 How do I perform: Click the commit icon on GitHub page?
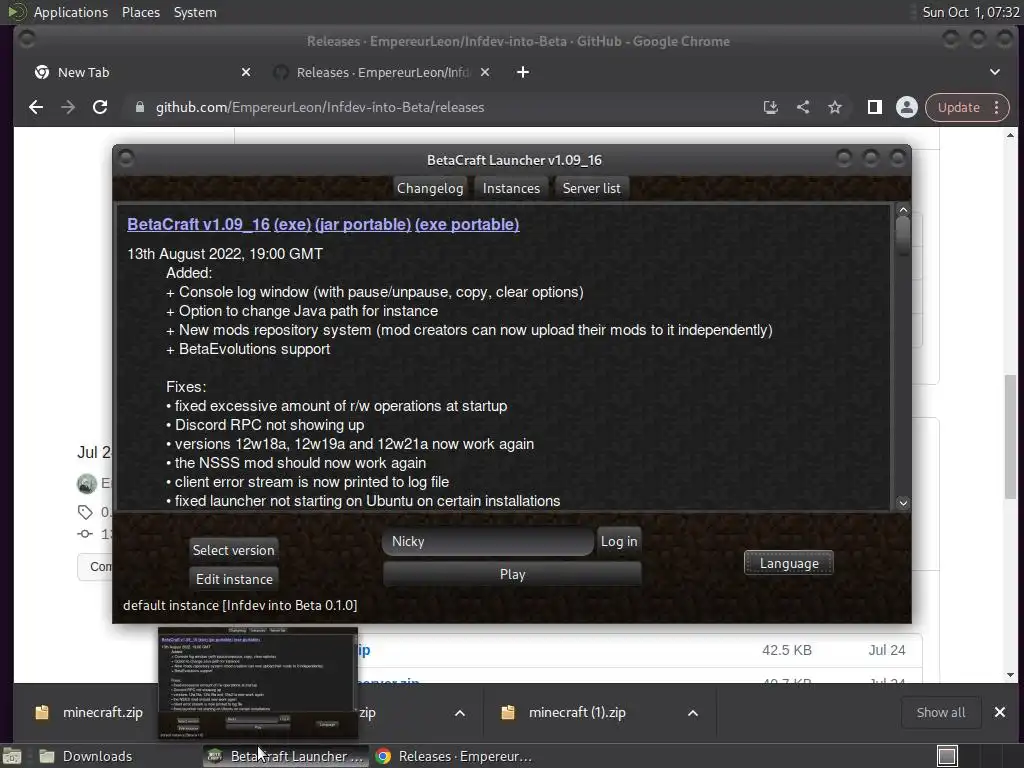(85, 534)
